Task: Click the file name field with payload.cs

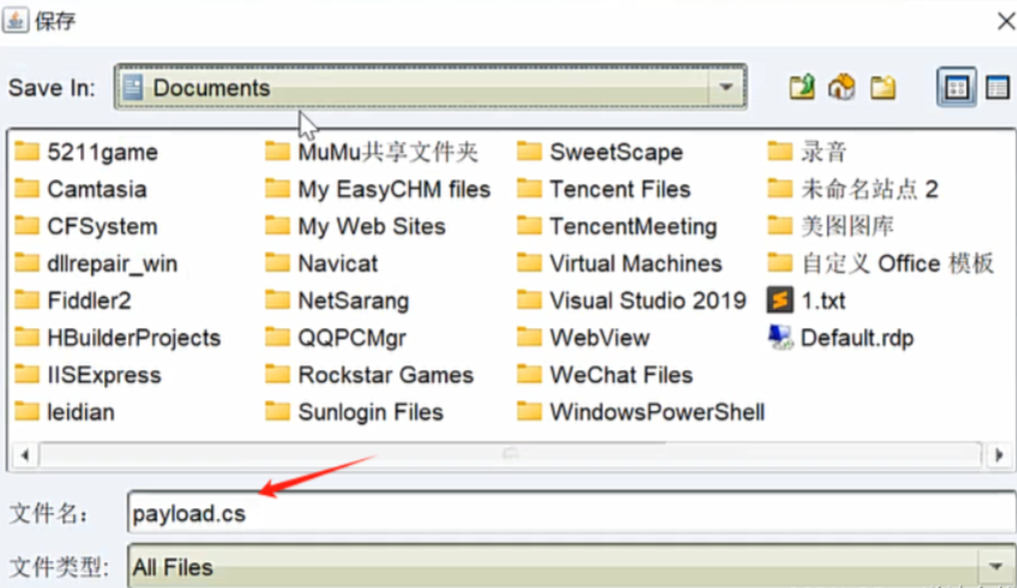Action: [x=571, y=513]
